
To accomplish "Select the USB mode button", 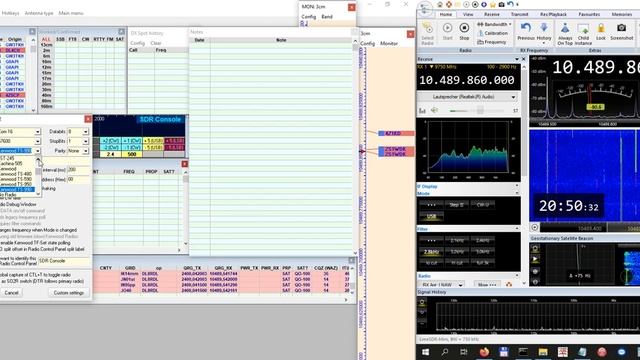I will point(431,216).
